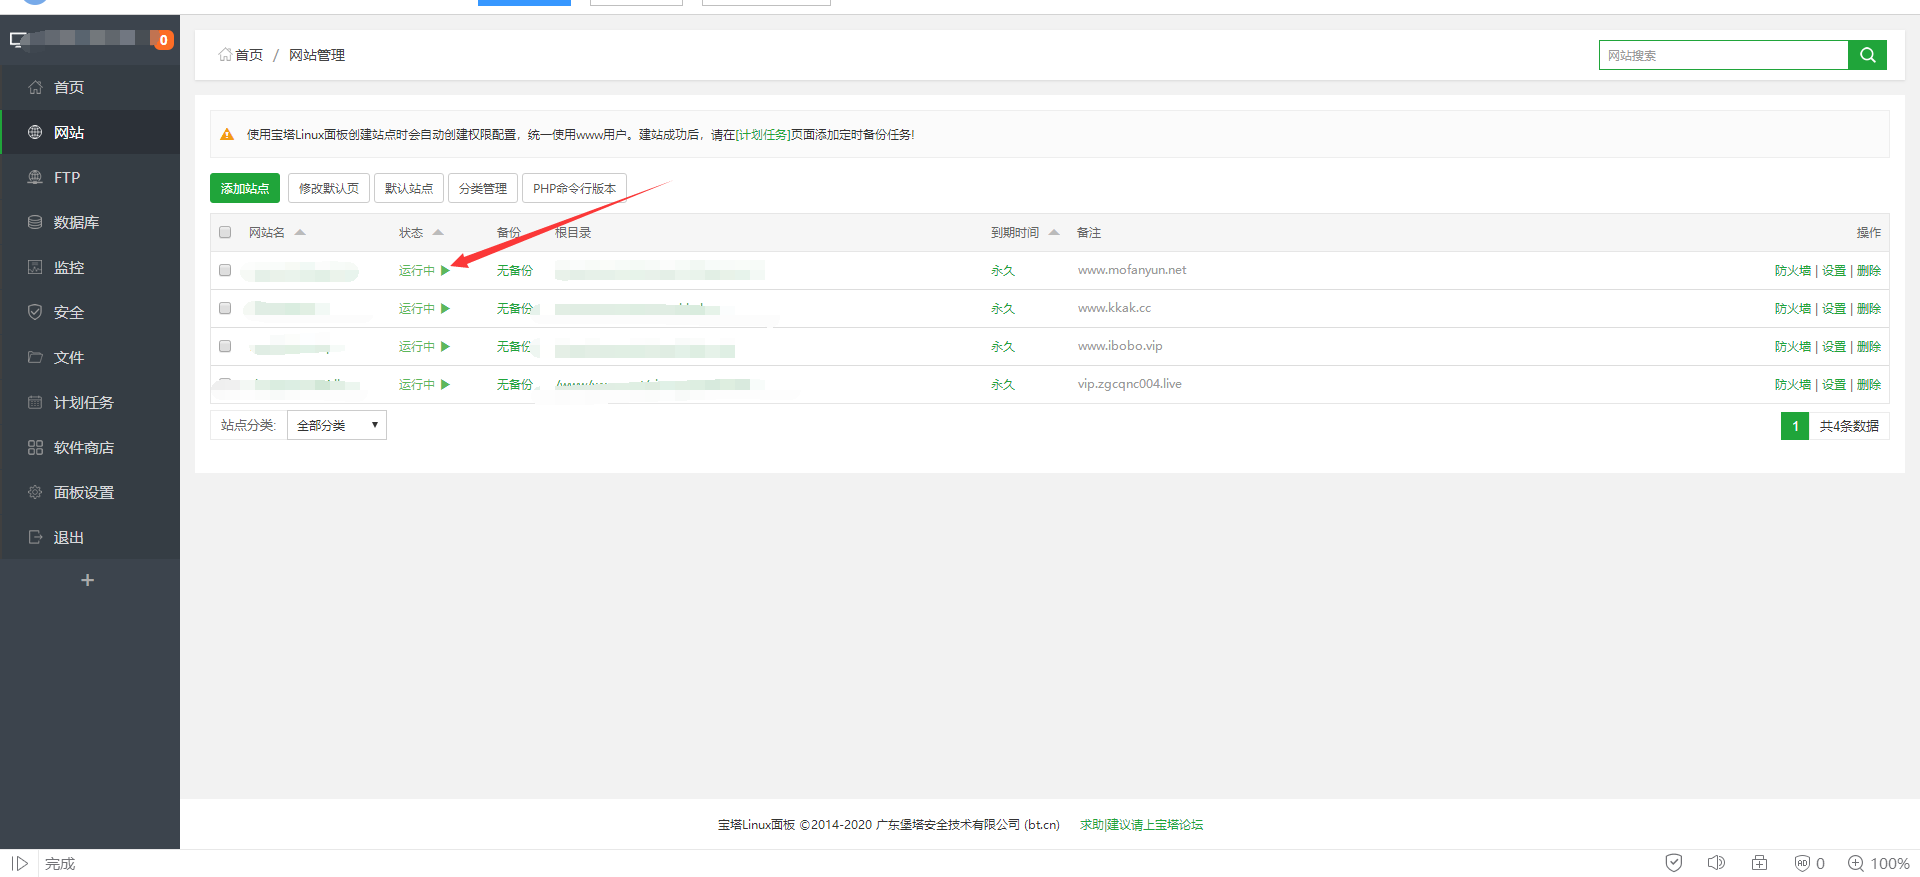Screen dimensions: 1920x877
Task: Toggle the select-all checkbox in table header
Action: coord(225,233)
